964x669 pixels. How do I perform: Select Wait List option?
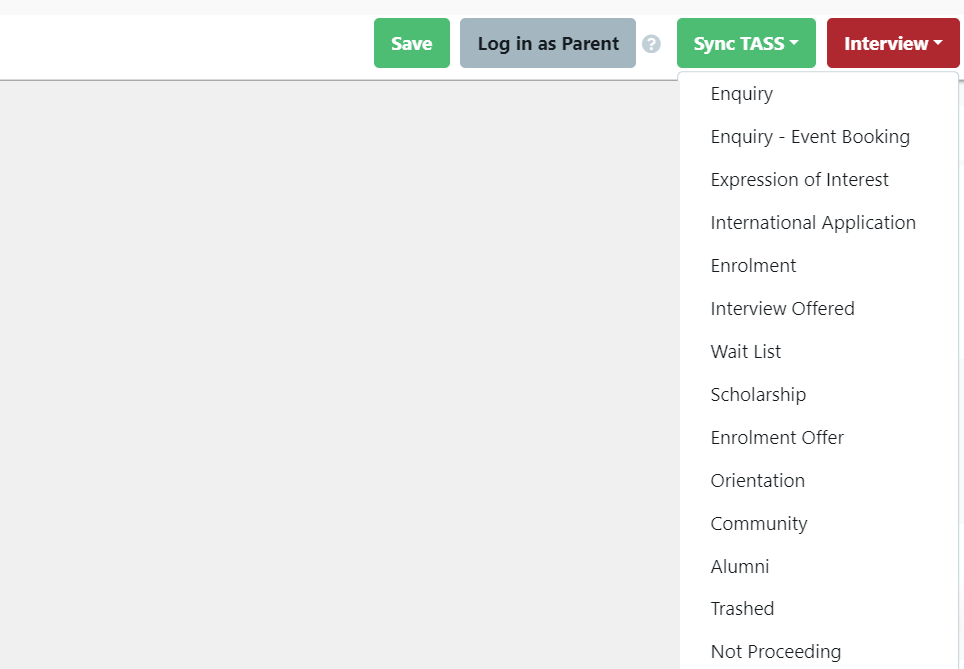(745, 351)
